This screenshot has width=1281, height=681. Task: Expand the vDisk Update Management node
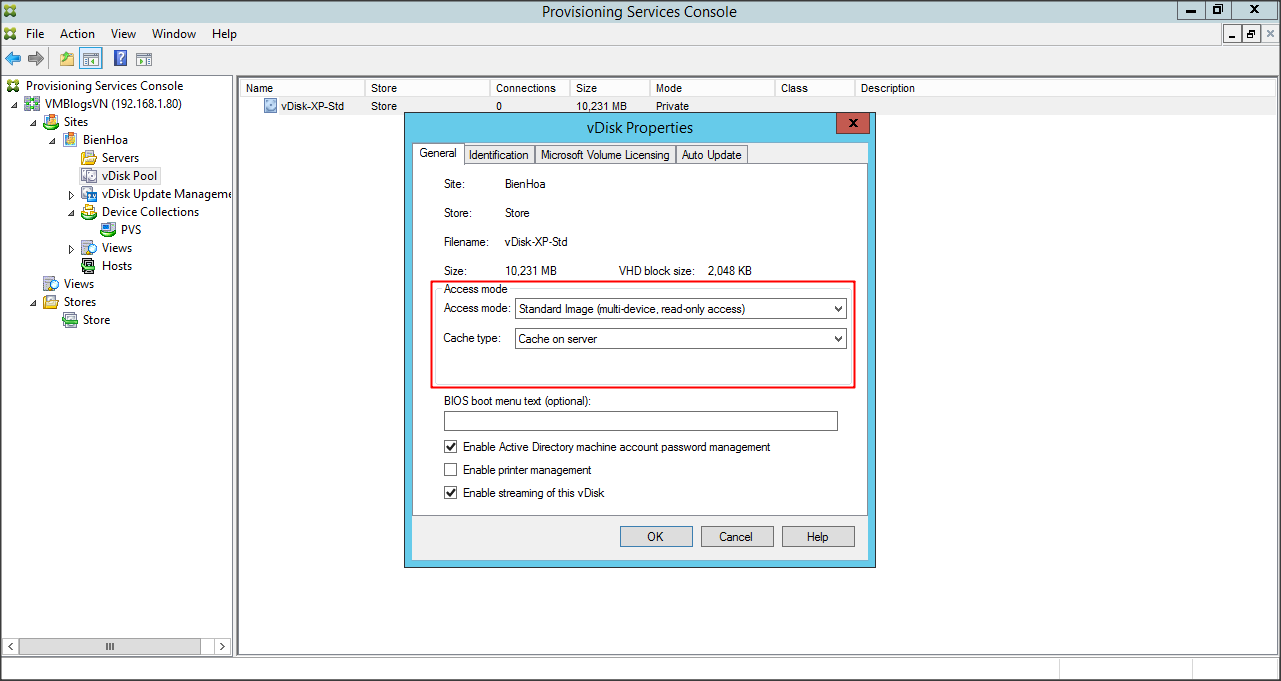tap(71, 194)
